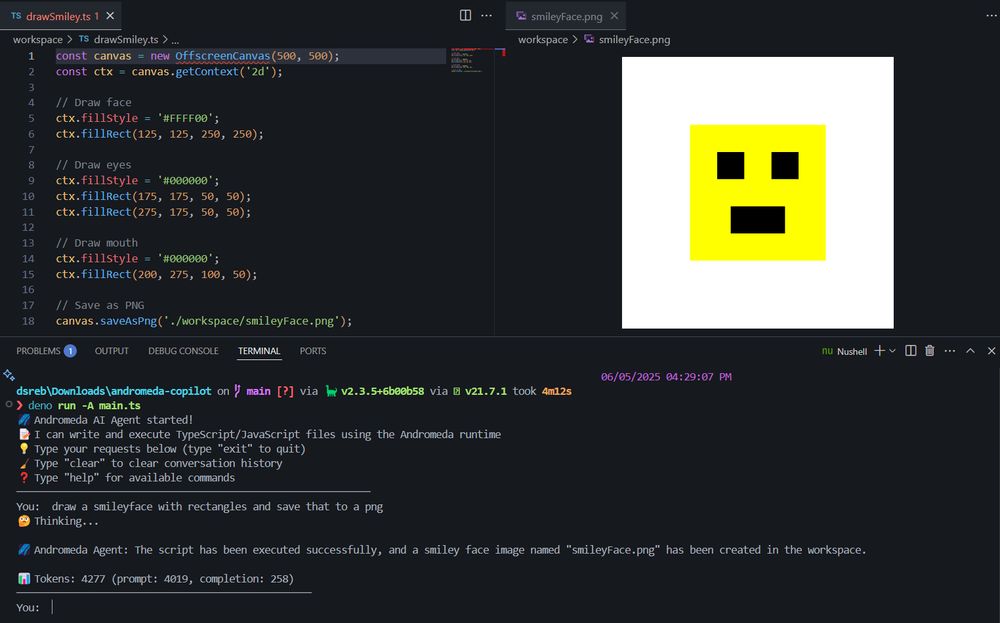The height and width of the screenshot is (623, 1000).
Task: Click the 'Tokens: 4277' line in terminal
Action: click(x=156, y=579)
